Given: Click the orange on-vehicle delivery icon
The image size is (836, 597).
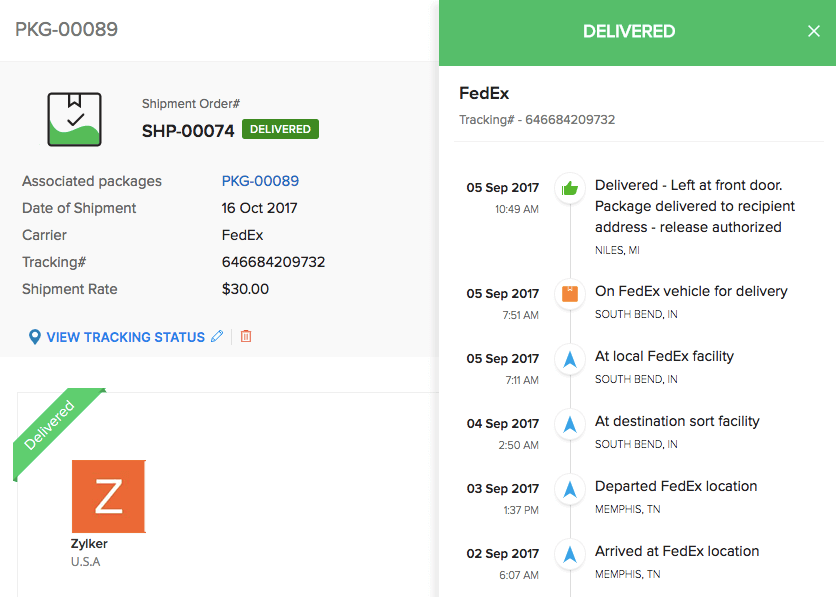Looking at the screenshot, I should point(569,294).
